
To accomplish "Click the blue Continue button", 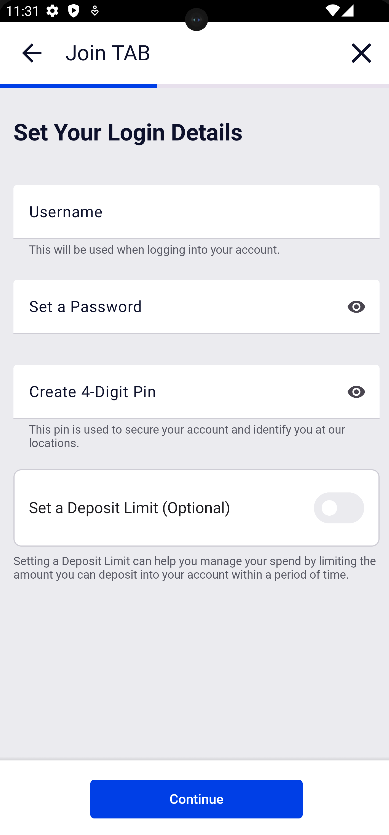I will click(196, 799).
